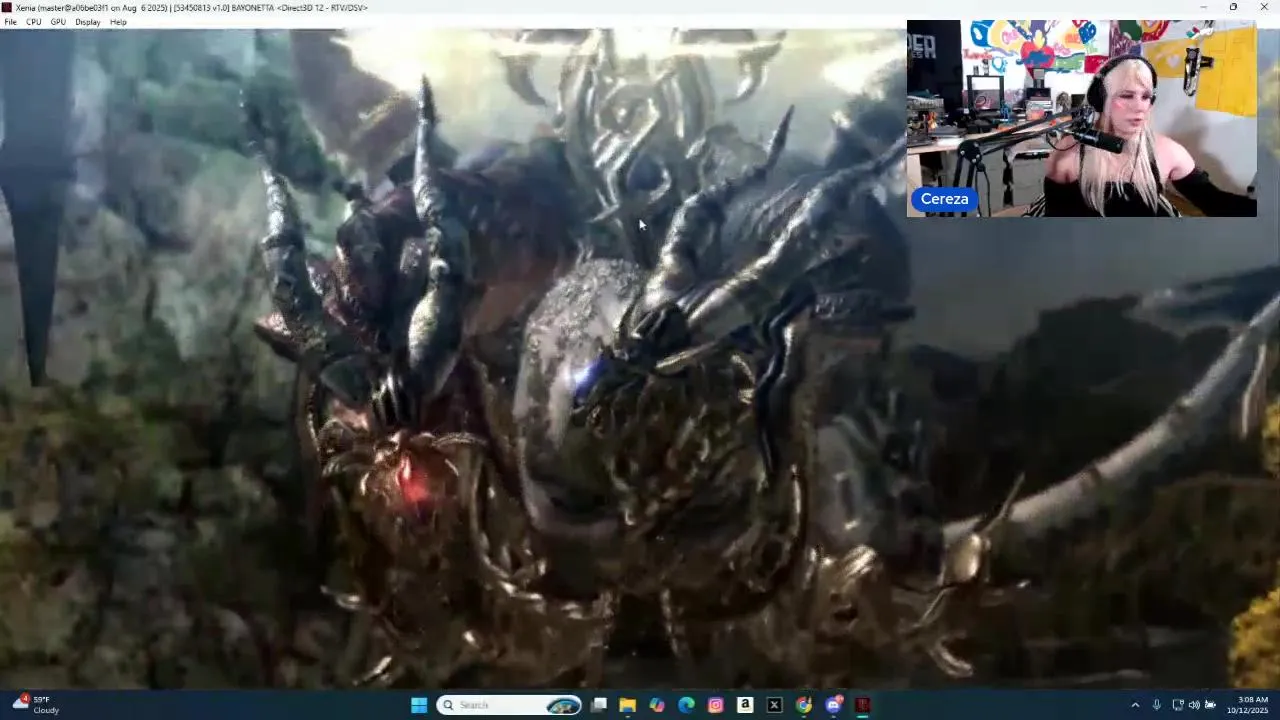Click the microphone tray icon
This screenshot has height=720, width=1280.
(x=1157, y=705)
